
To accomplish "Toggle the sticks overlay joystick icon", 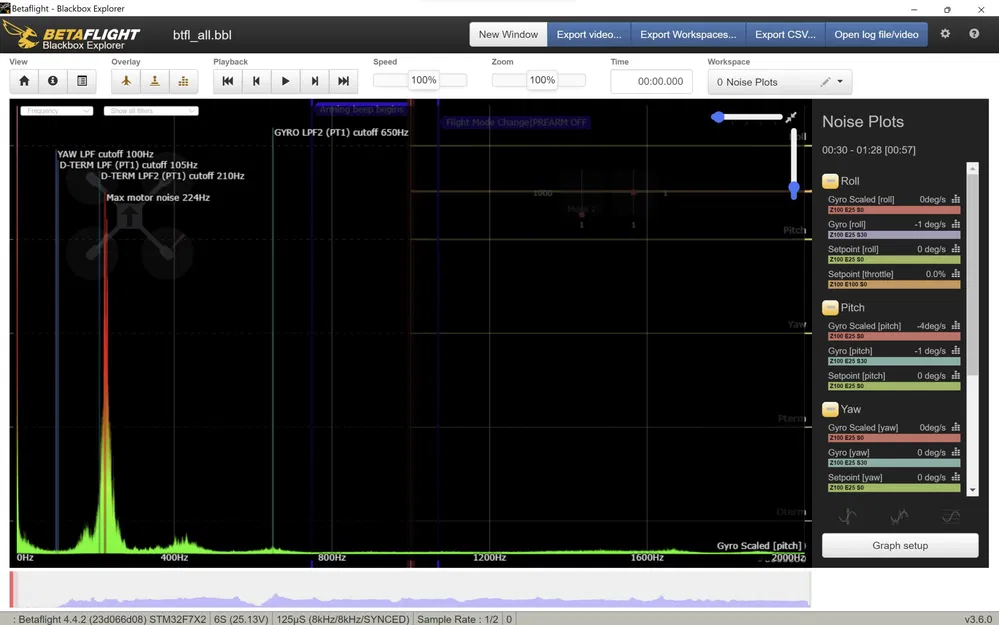I will pos(155,81).
